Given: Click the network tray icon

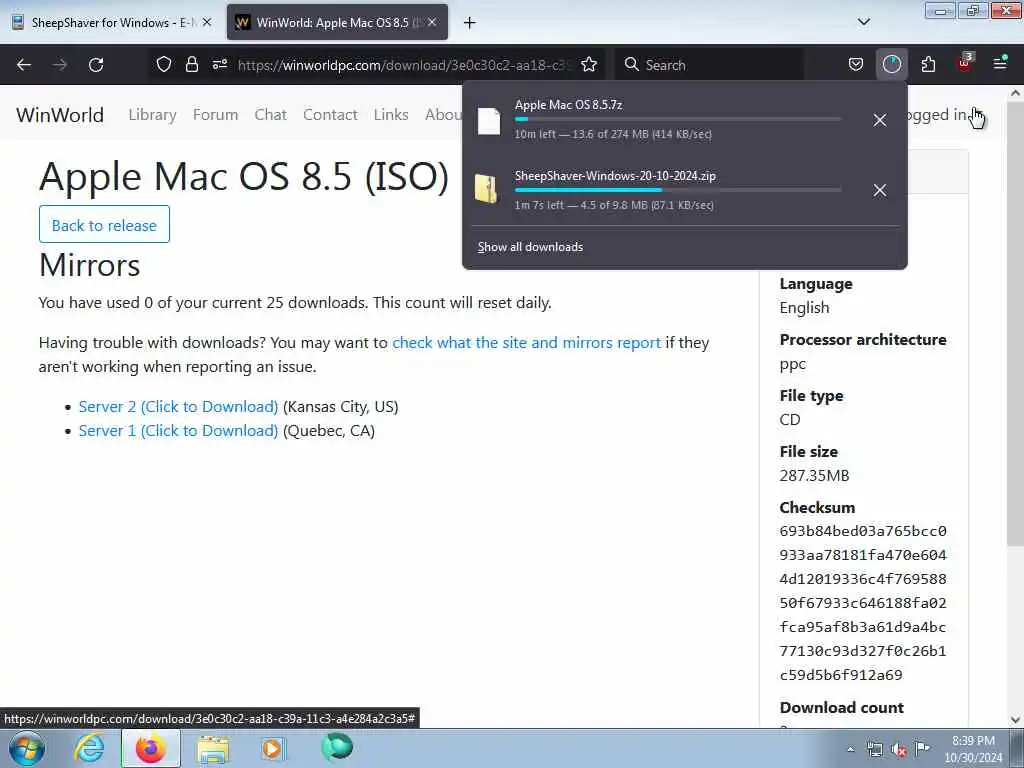Looking at the screenshot, I should 874,750.
